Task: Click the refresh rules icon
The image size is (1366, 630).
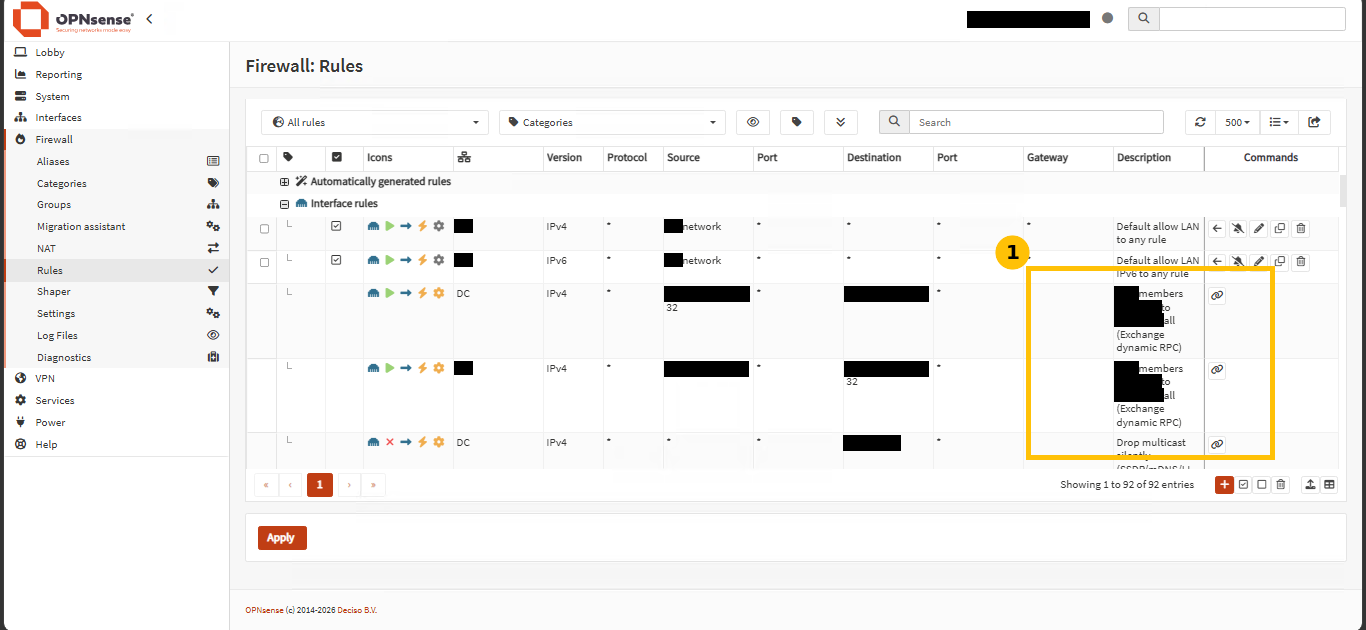Action: point(1201,122)
